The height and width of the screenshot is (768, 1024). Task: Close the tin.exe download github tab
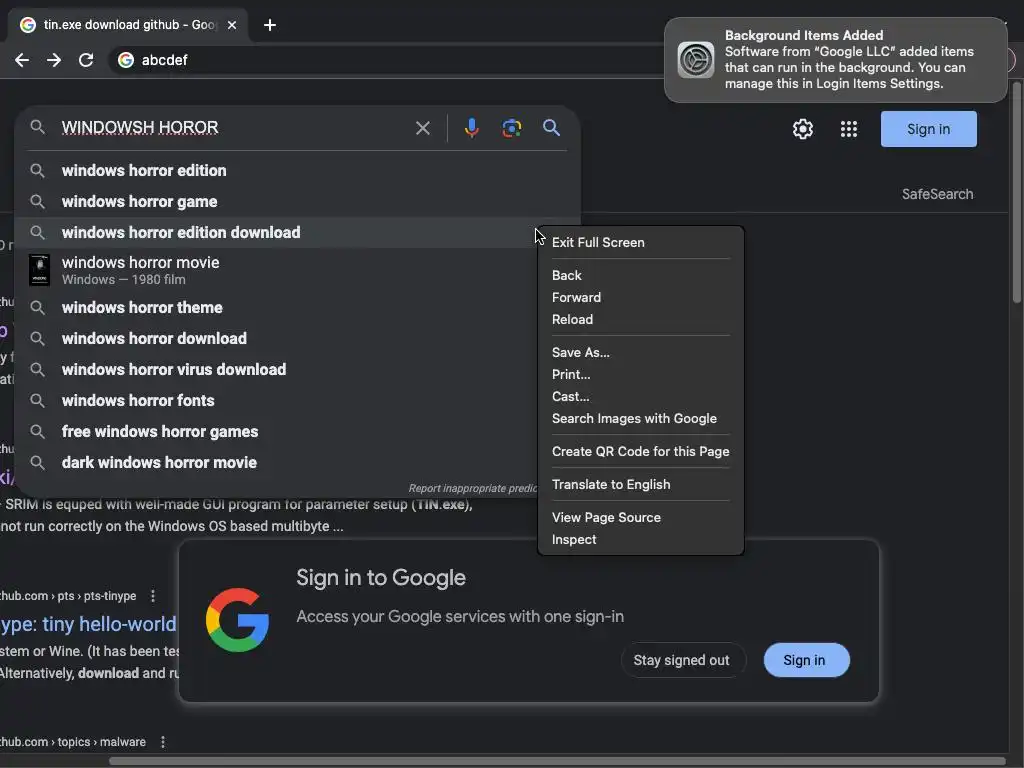pyautogui.click(x=232, y=25)
